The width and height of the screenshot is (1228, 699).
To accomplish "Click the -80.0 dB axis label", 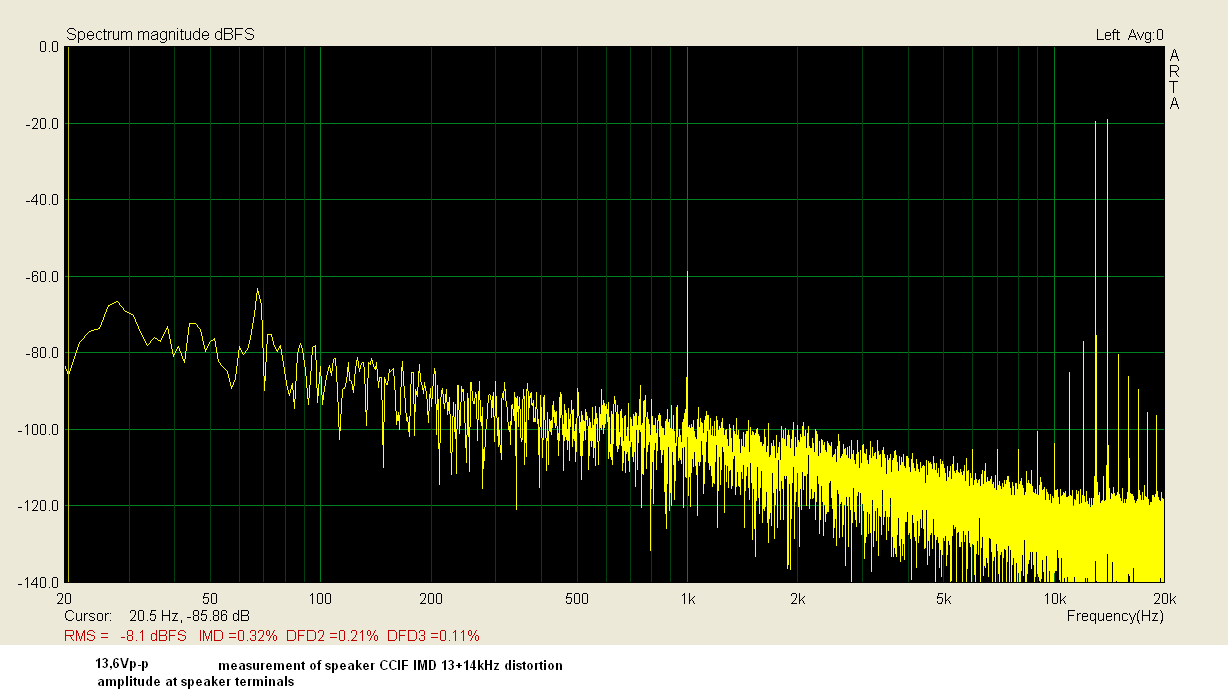I will (x=44, y=353).
